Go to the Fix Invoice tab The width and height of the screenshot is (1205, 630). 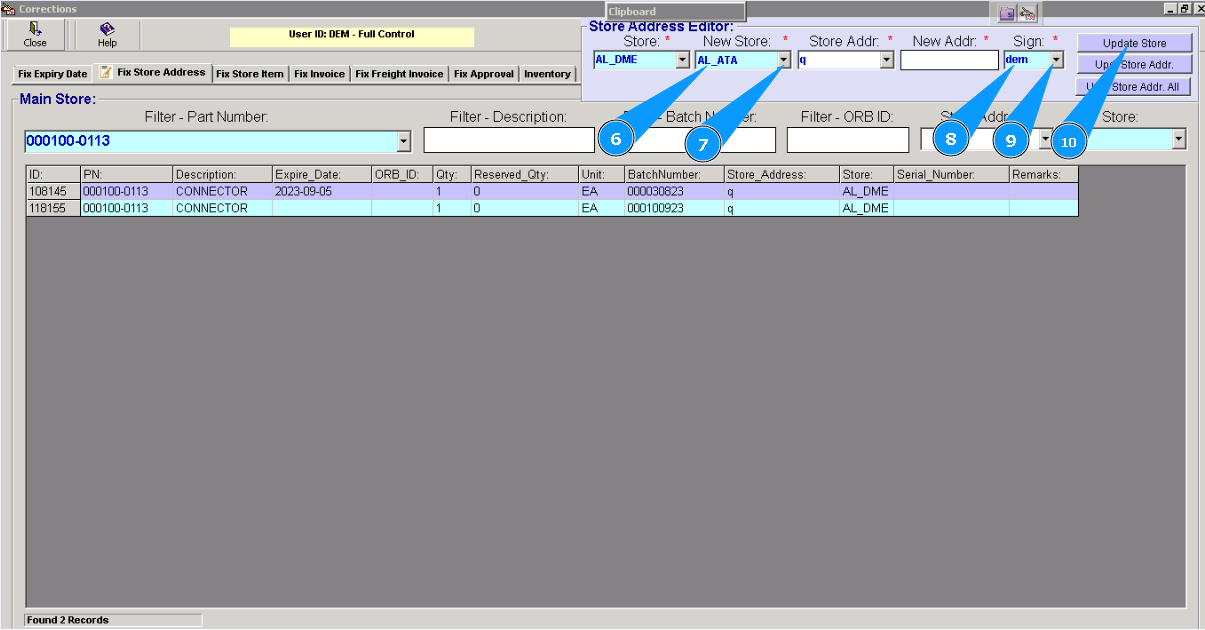(319, 74)
